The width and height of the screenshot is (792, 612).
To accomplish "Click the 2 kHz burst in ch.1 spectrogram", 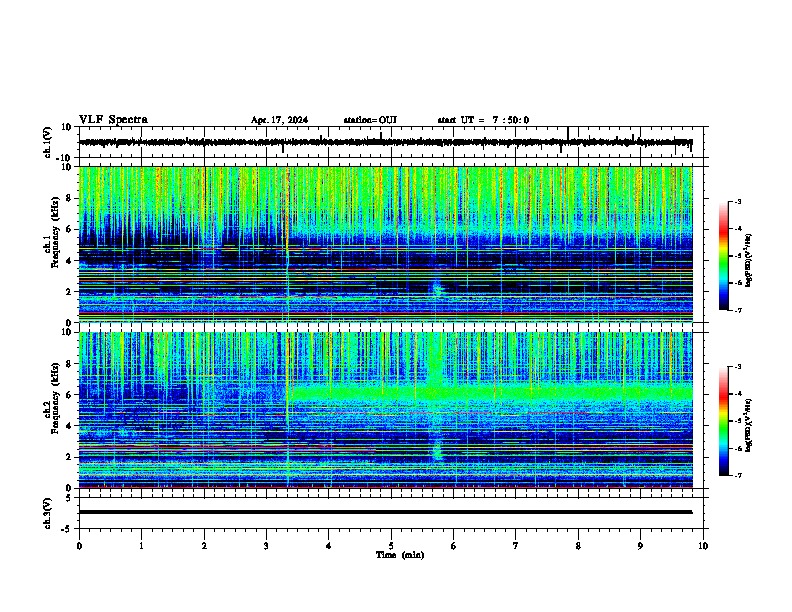I will (437, 288).
